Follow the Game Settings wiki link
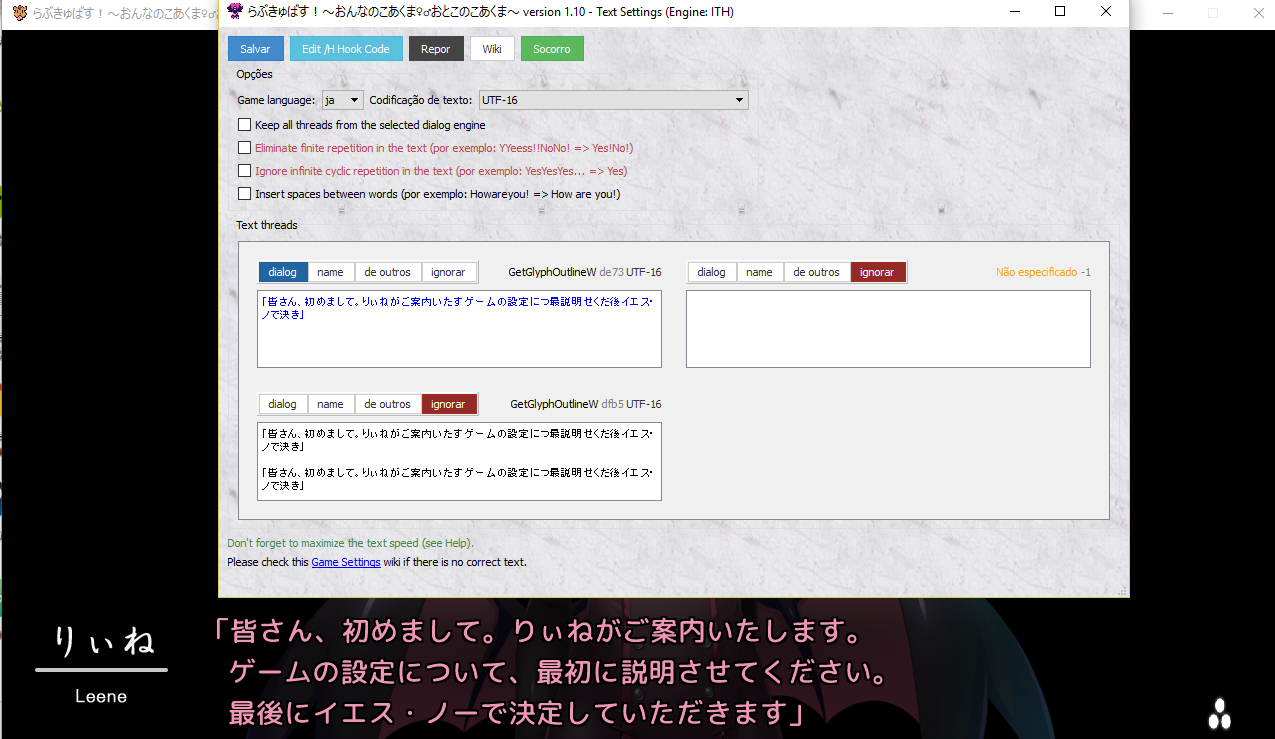The image size is (1275, 739). [345, 562]
